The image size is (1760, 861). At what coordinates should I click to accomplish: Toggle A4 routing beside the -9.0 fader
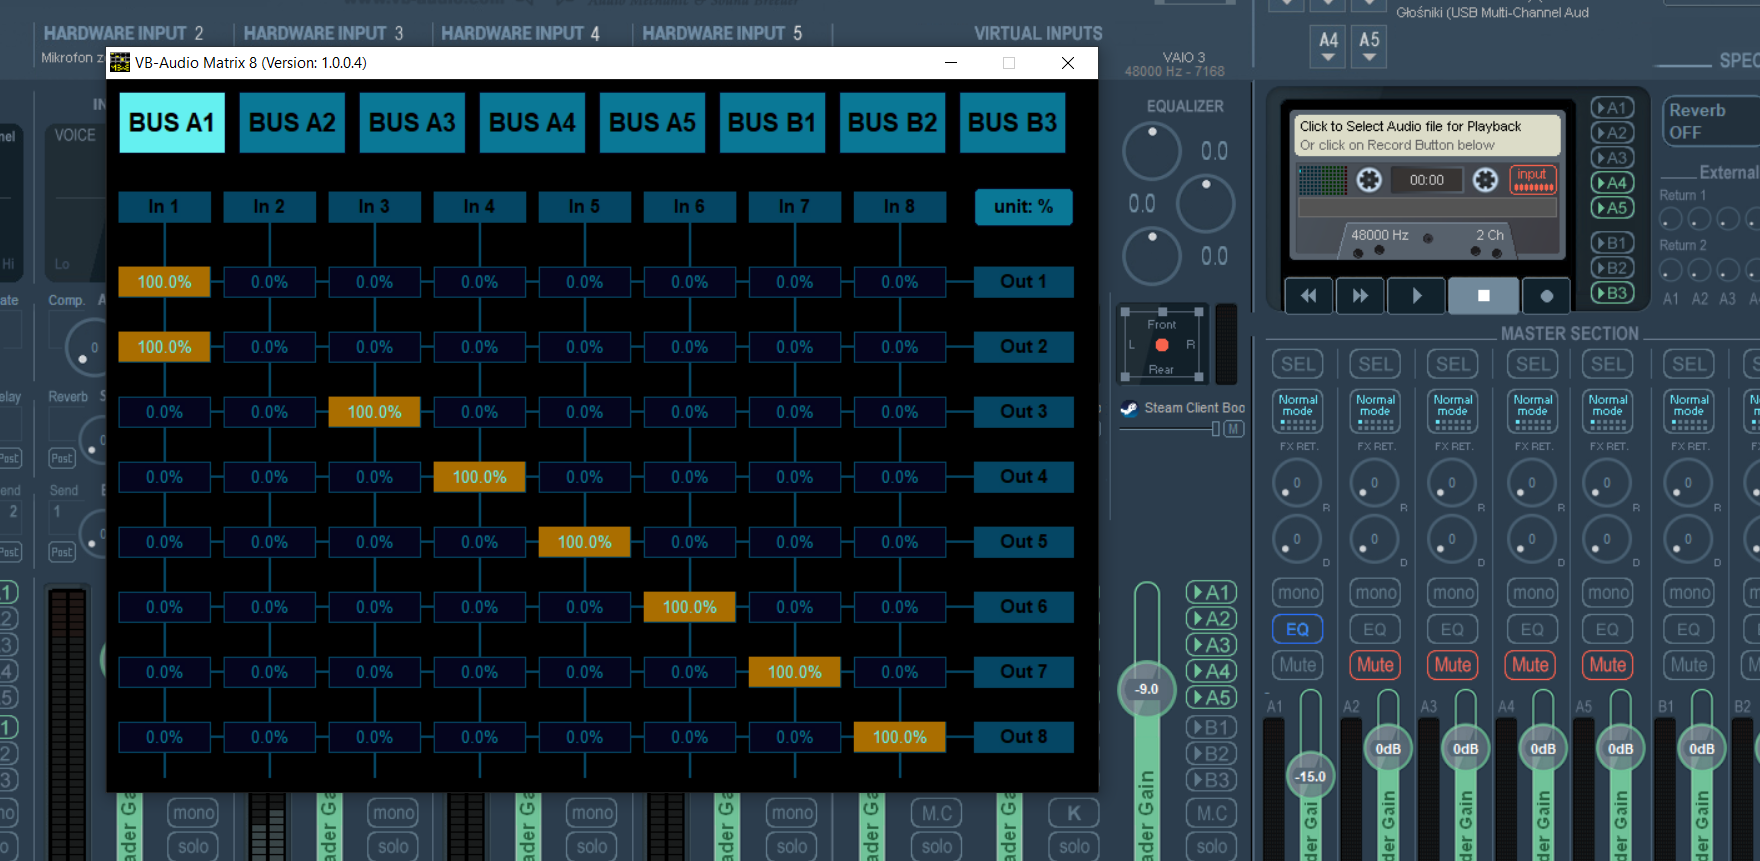coord(1211,671)
